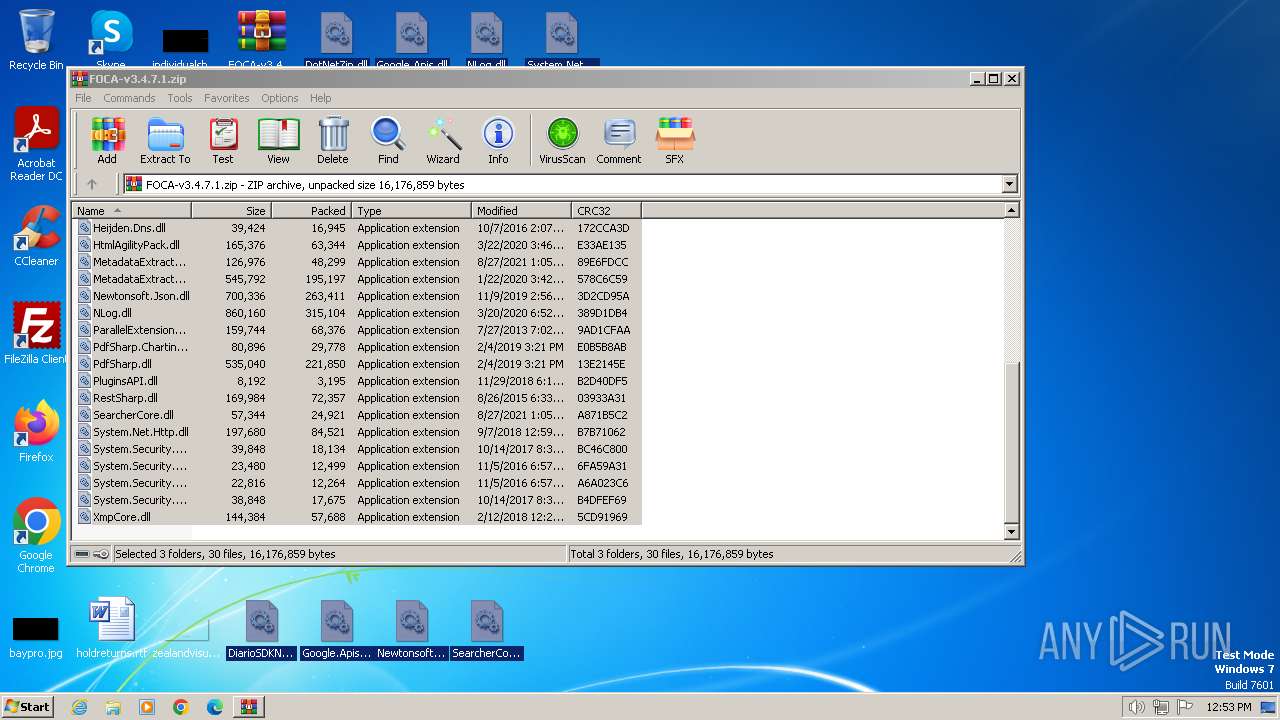Select SearcherCore.dll row
The image size is (1280, 720).
(x=356, y=415)
